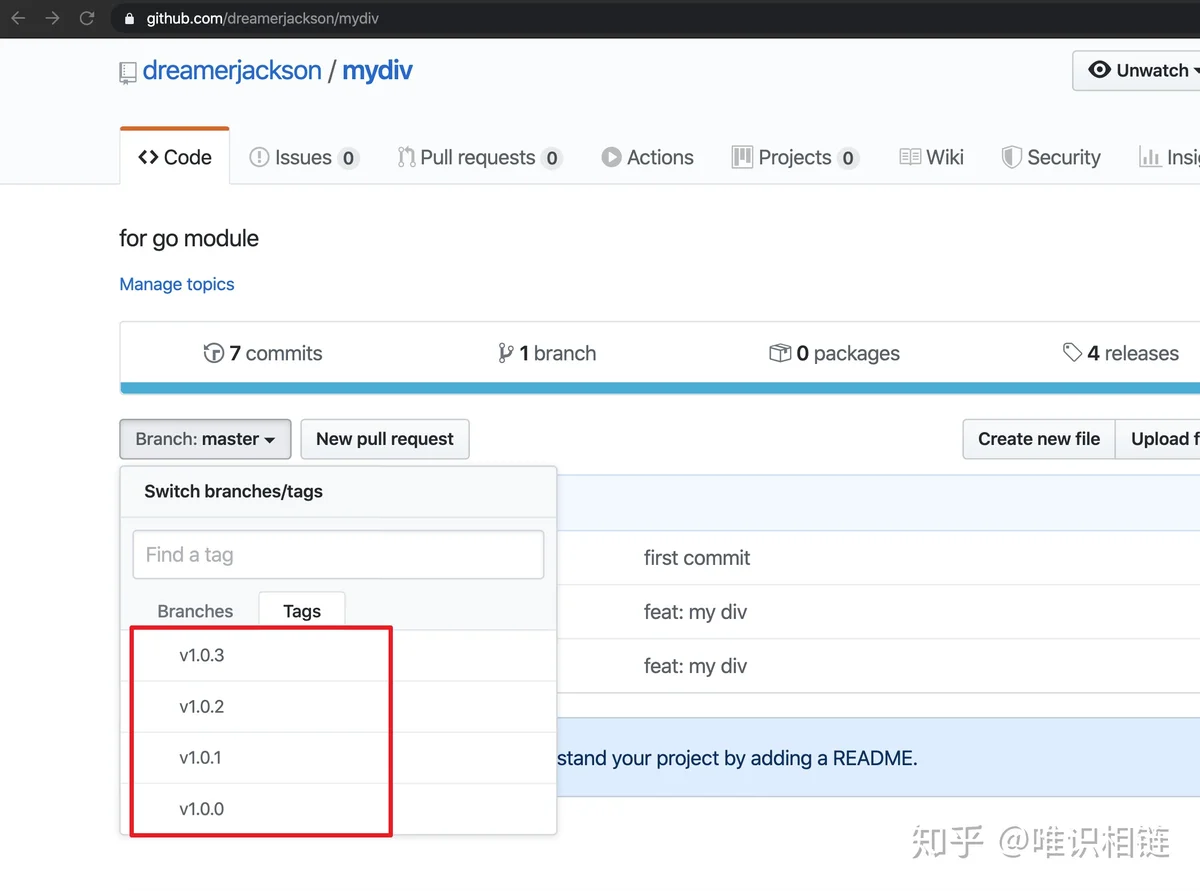Screen dimensions: 1200x891
Task: Click the New pull request button
Action: 385,439
